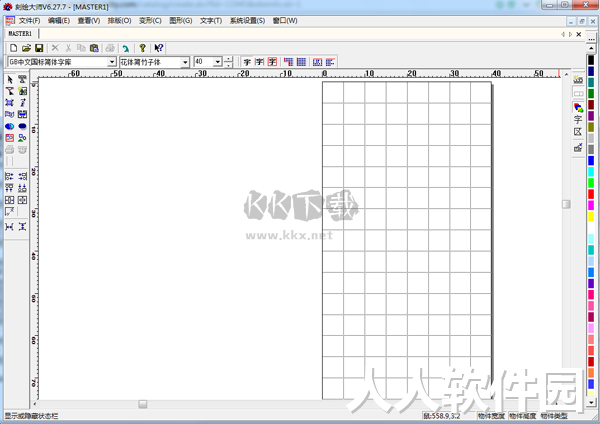This screenshot has height=424, width=600.
Task: Toggle the red-bracketed 字 text style button
Action: (x=260, y=62)
